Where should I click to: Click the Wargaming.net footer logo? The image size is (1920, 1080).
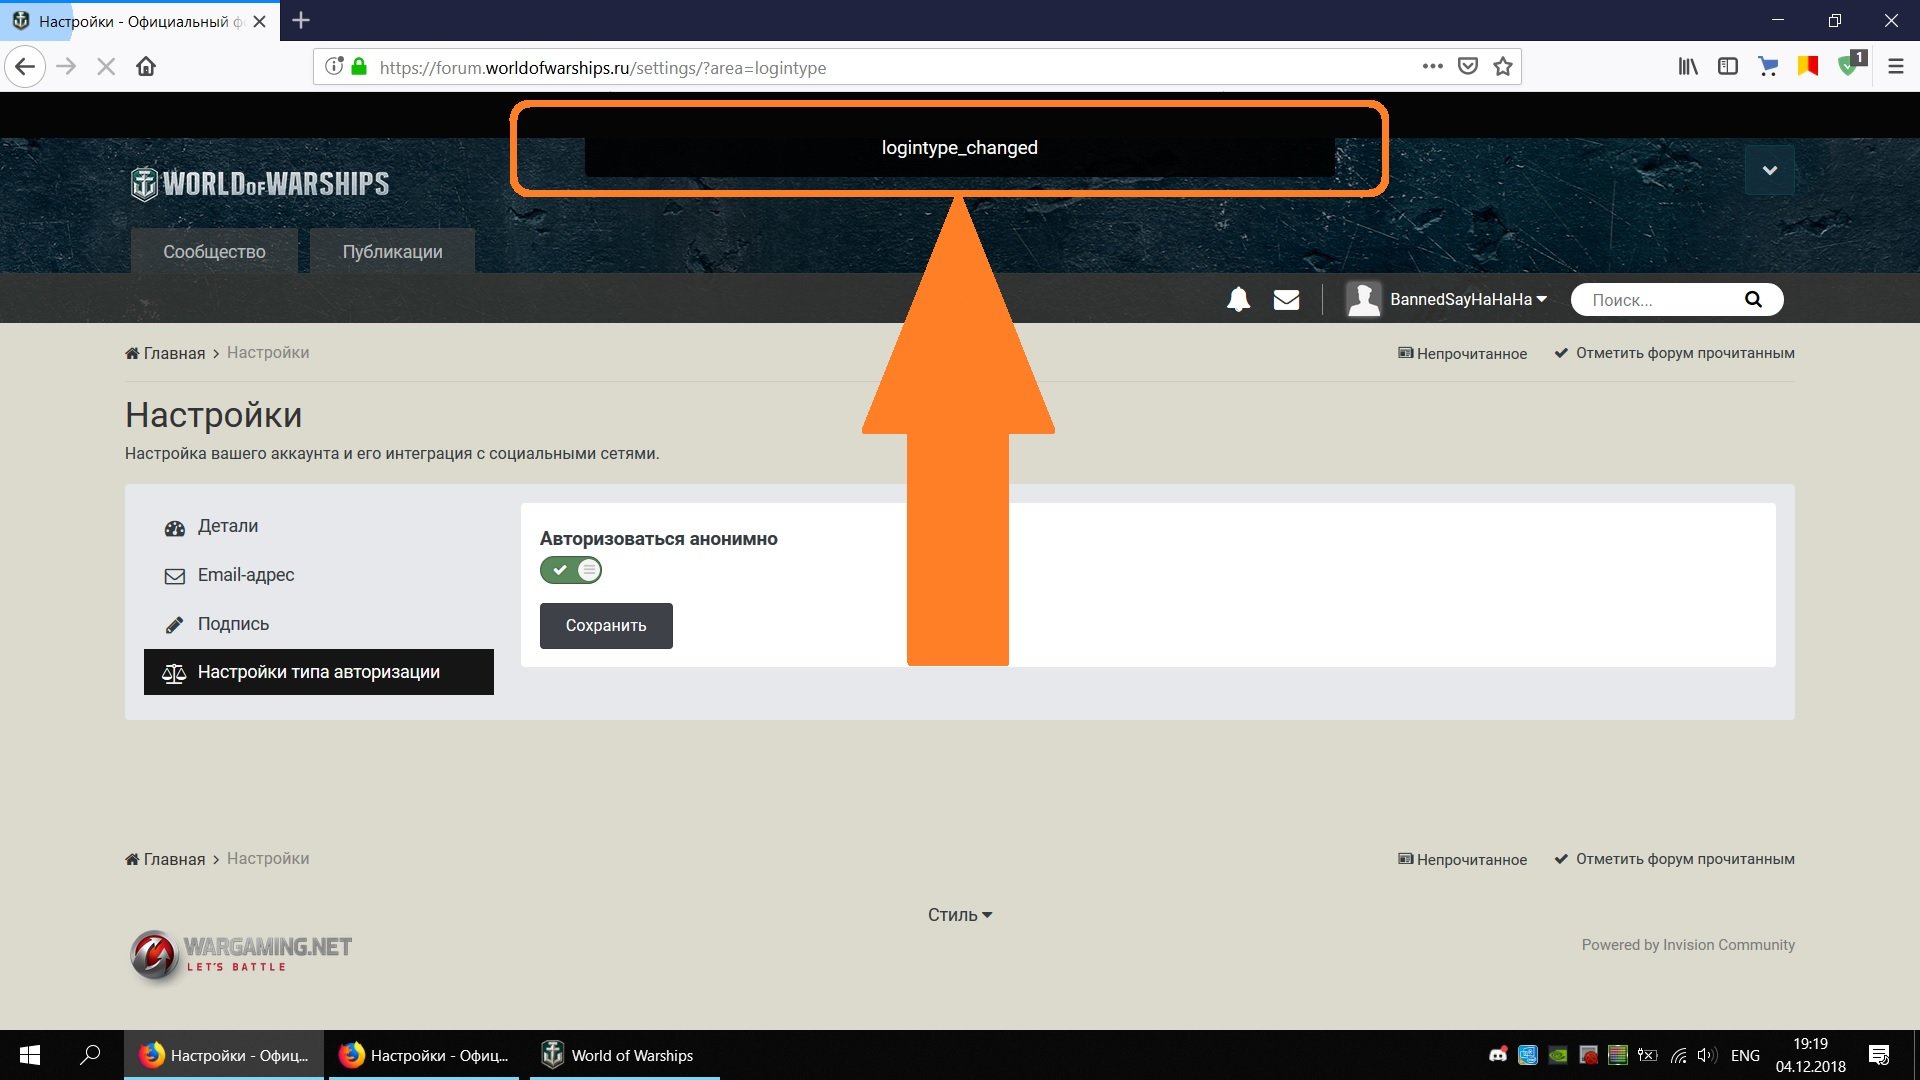[x=241, y=955]
